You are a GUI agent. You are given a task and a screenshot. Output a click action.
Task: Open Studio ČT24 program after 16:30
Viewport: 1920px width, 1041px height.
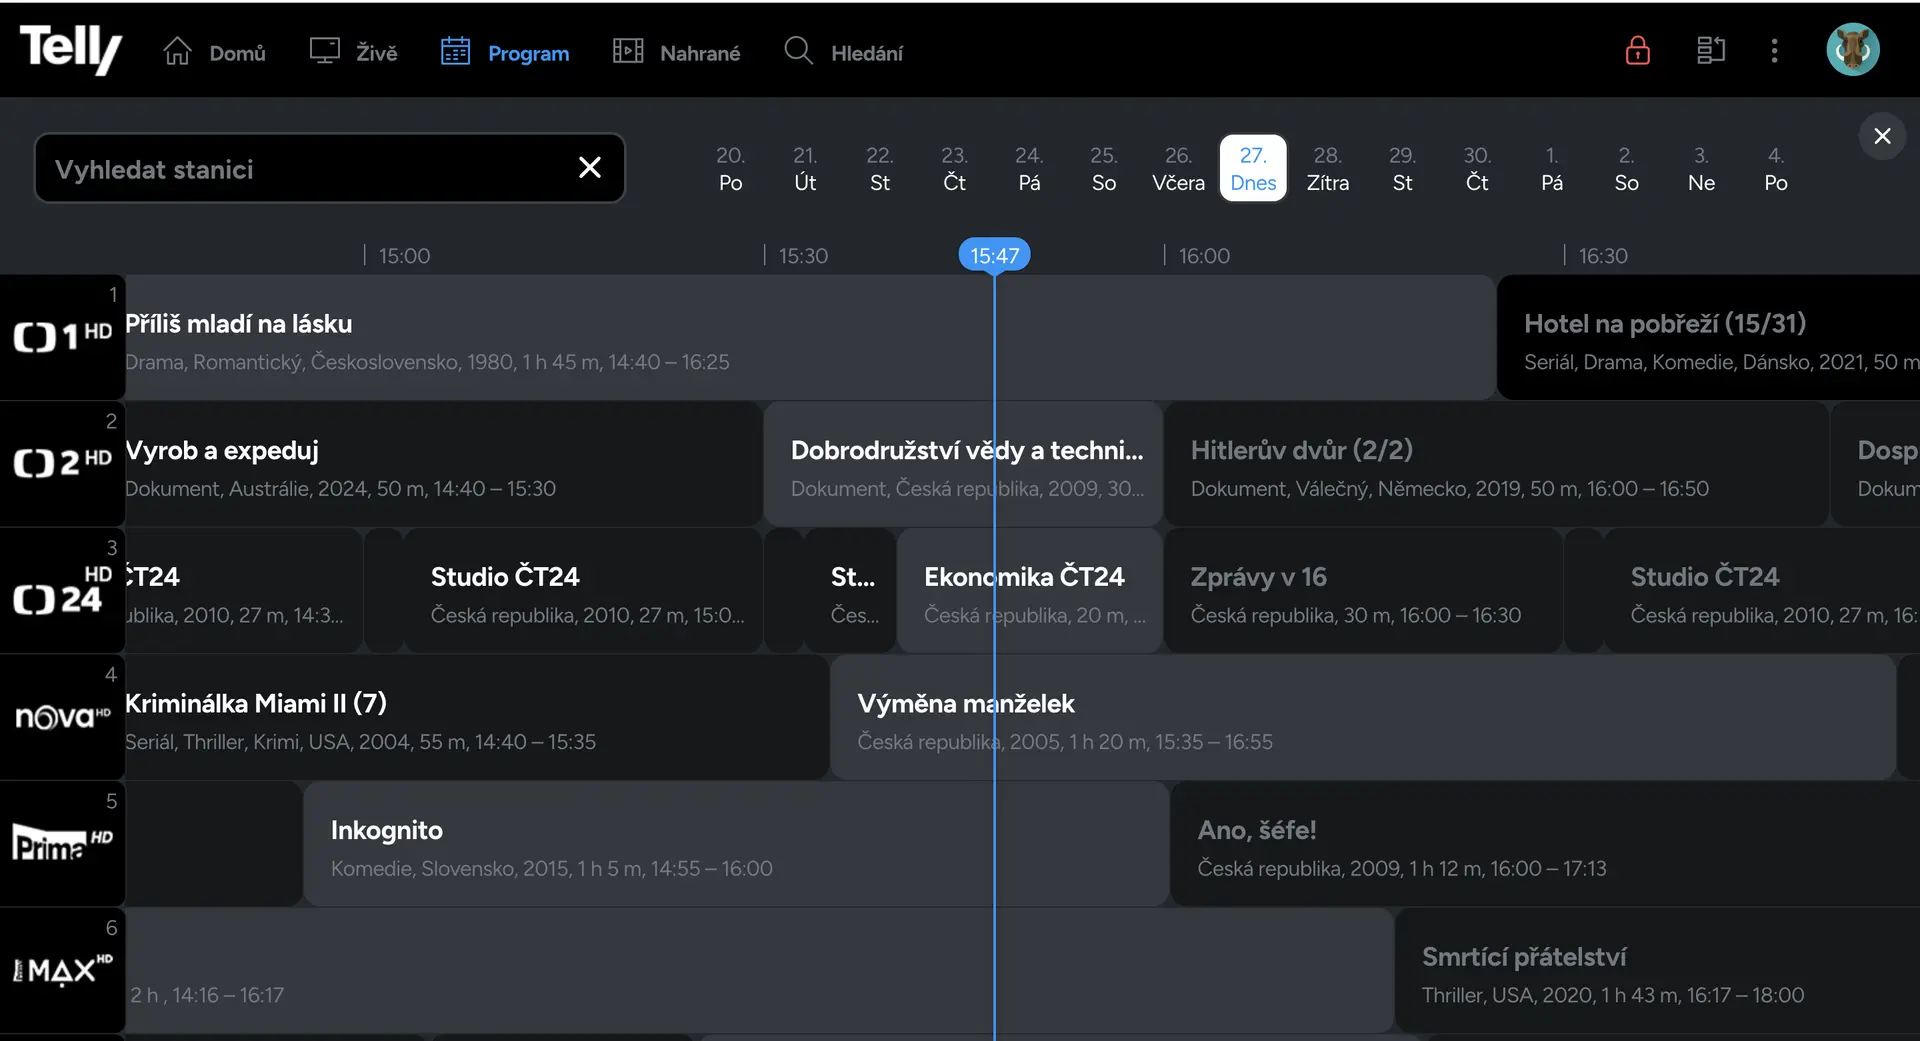click(x=1762, y=591)
